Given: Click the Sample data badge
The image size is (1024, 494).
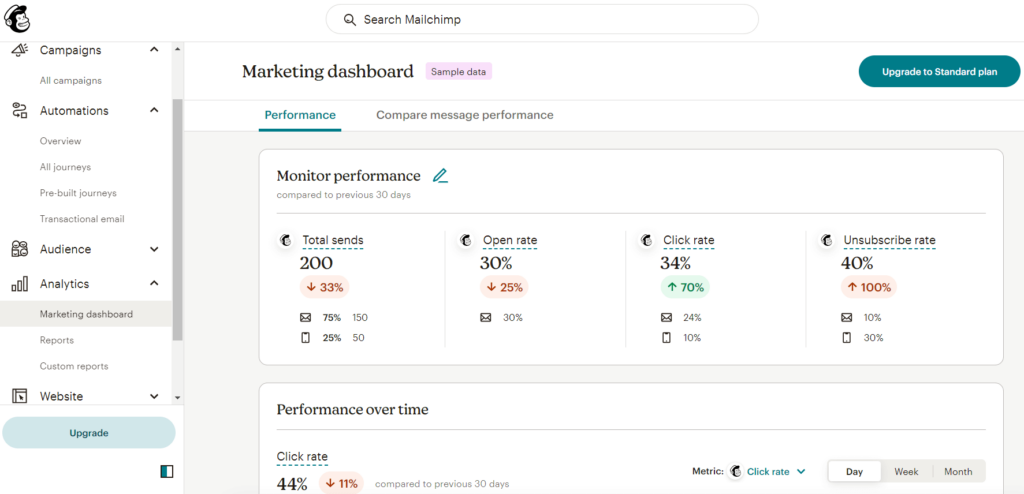Looking at the screenshot, I should pos(458,71).
